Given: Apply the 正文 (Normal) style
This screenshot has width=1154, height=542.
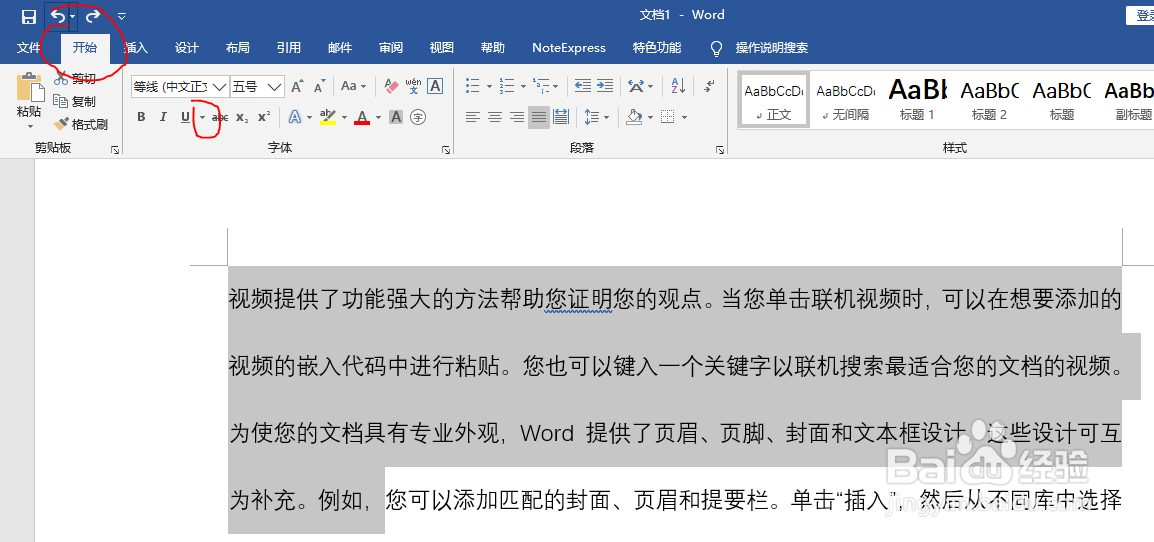Looking at the screenshot, I should 774,99.
